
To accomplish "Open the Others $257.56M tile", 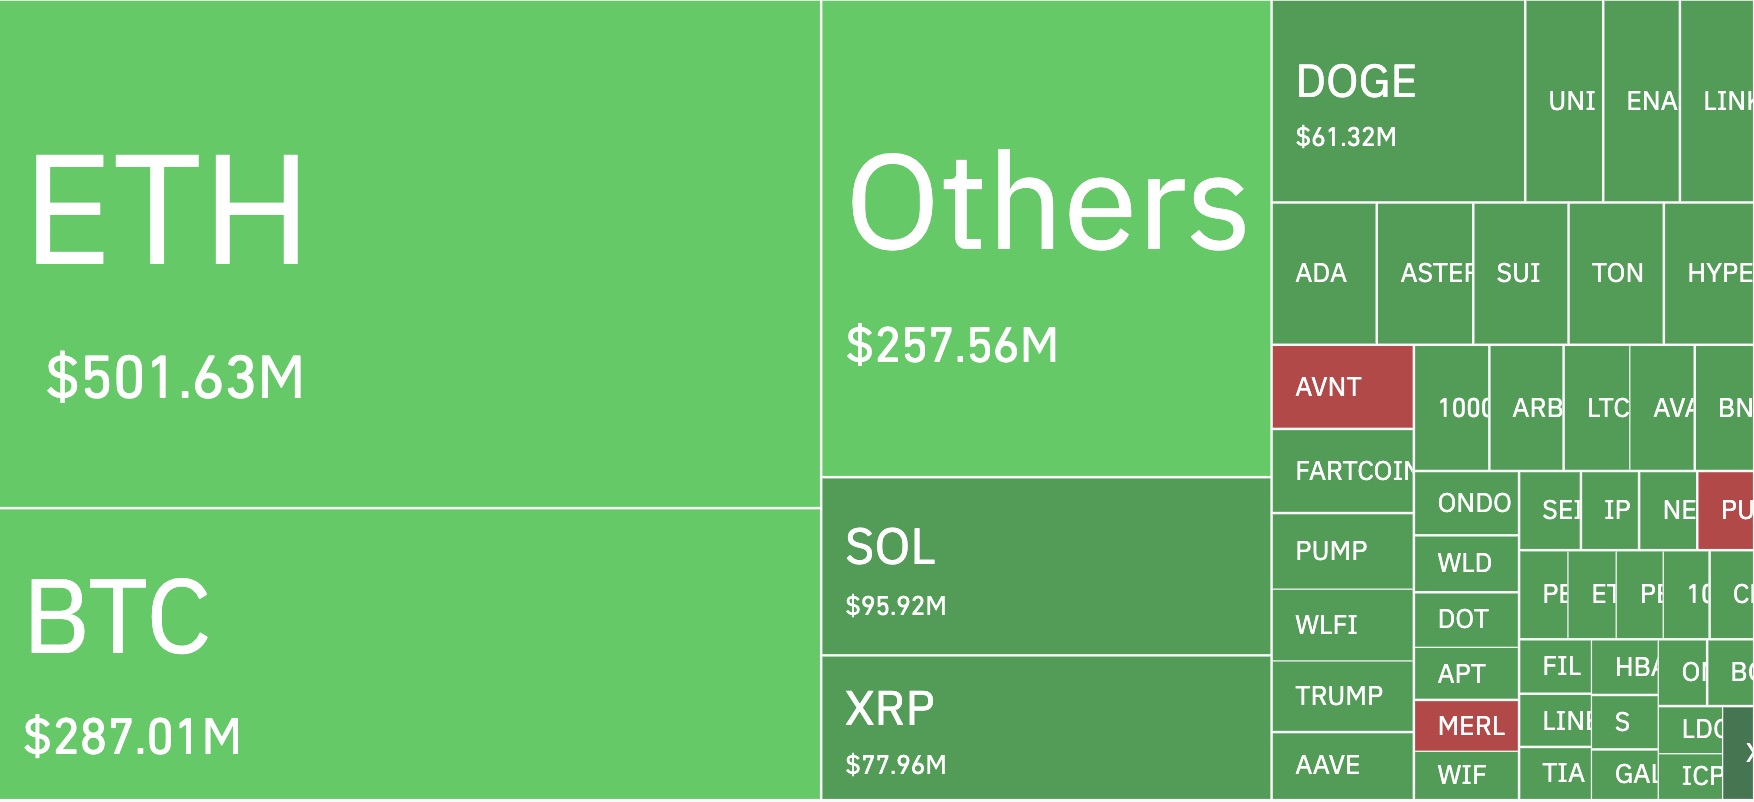I will (1046, 240).
